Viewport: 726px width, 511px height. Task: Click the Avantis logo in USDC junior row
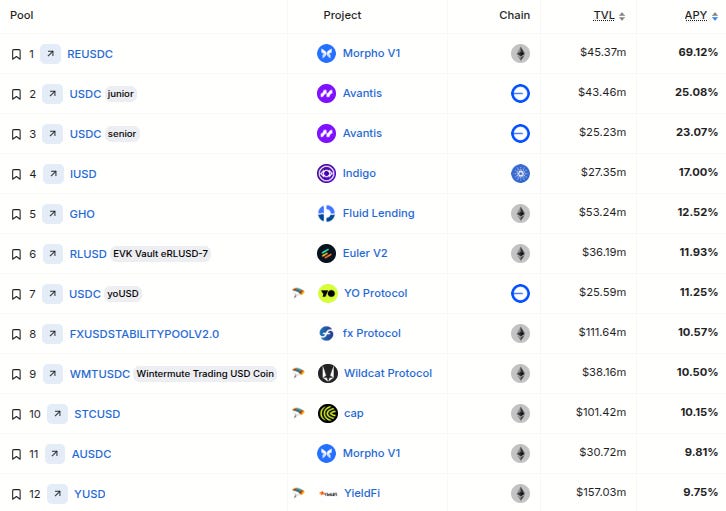(326, 93)
